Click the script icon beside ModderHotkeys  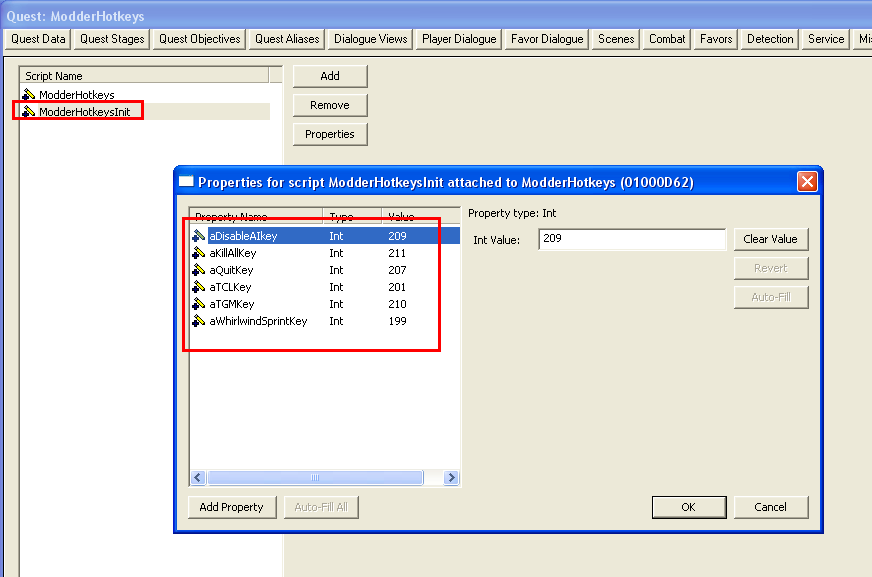point(28,94)
